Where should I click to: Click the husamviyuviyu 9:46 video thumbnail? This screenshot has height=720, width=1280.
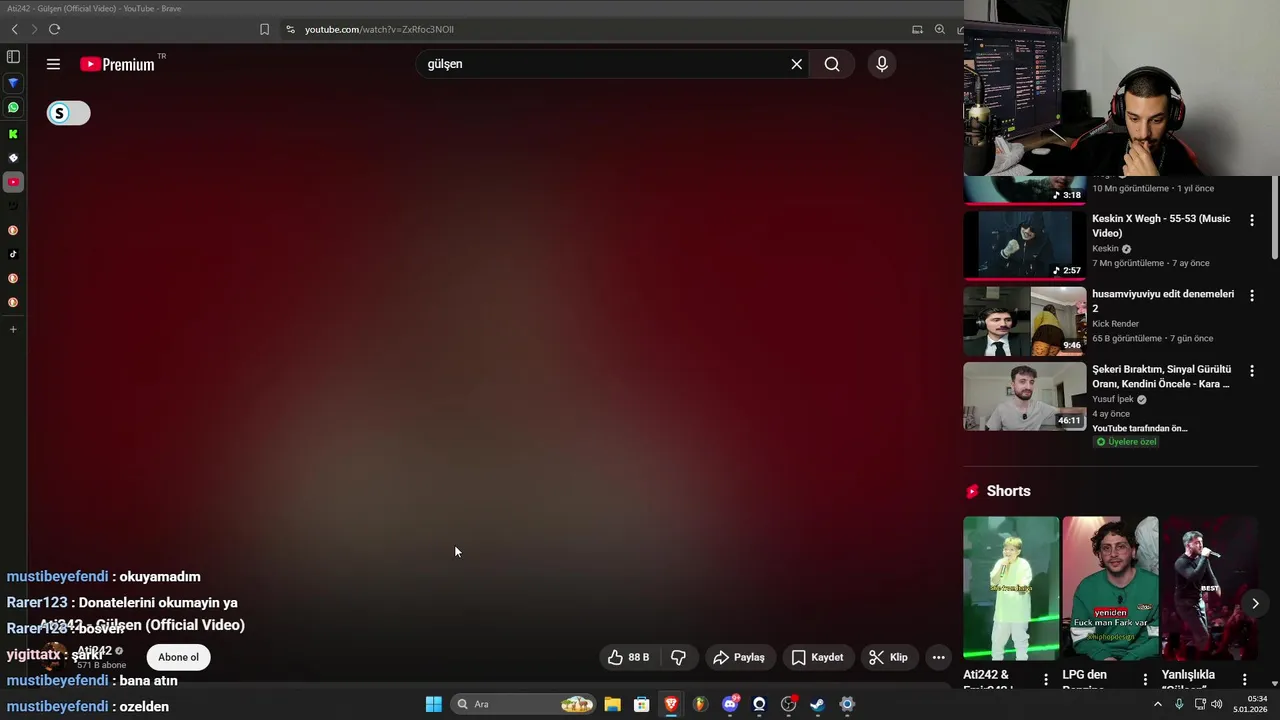tap(1024, 321)
